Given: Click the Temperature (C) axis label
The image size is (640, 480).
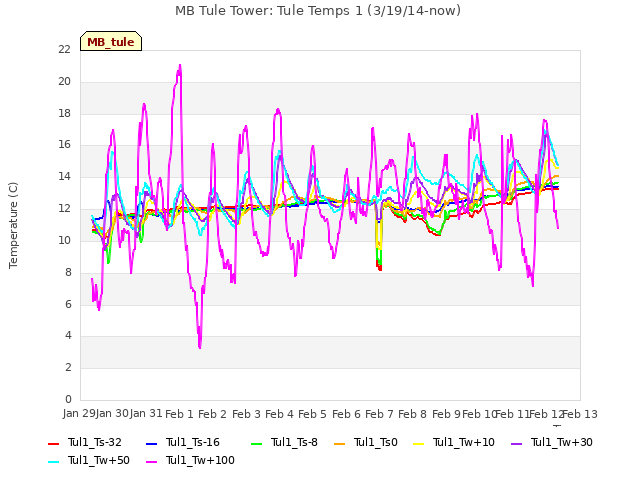Looking at the screenshot, I should (x=13, y=225).
